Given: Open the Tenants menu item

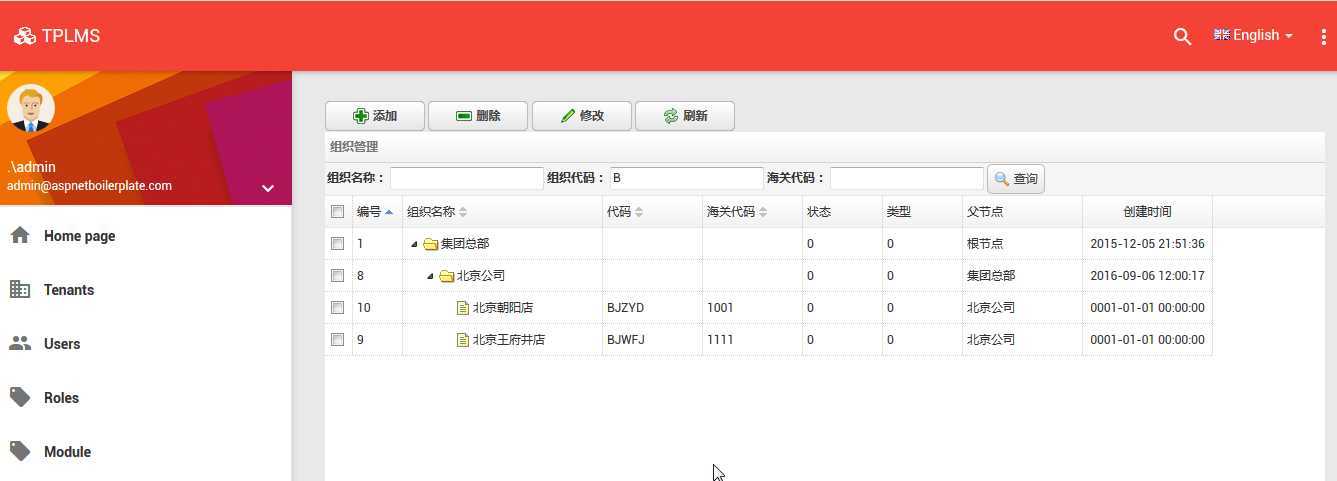Looking at the screenshot, I should pyautogui.click(x=146, y=290).
